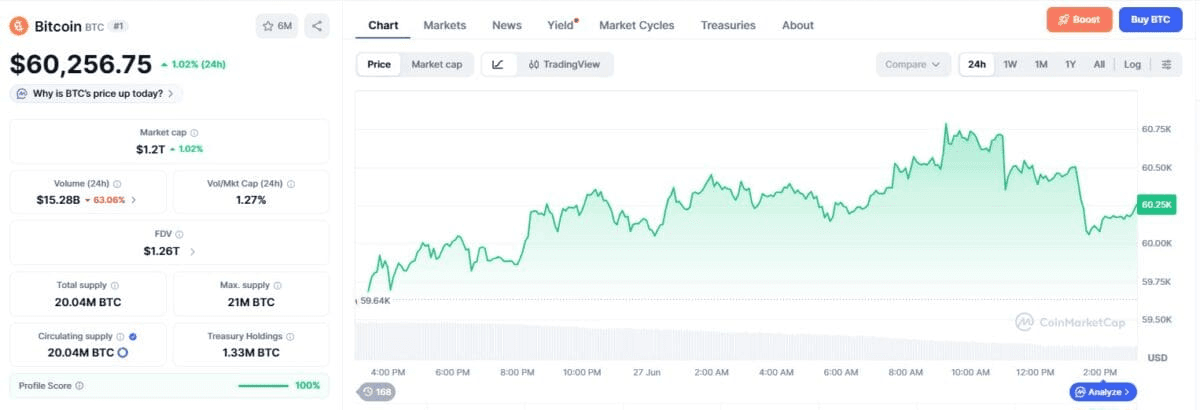The height and width of the screenshot is (410, 1200).
Task: Click the Profile Score progress bar
Action: pos(263,385)
